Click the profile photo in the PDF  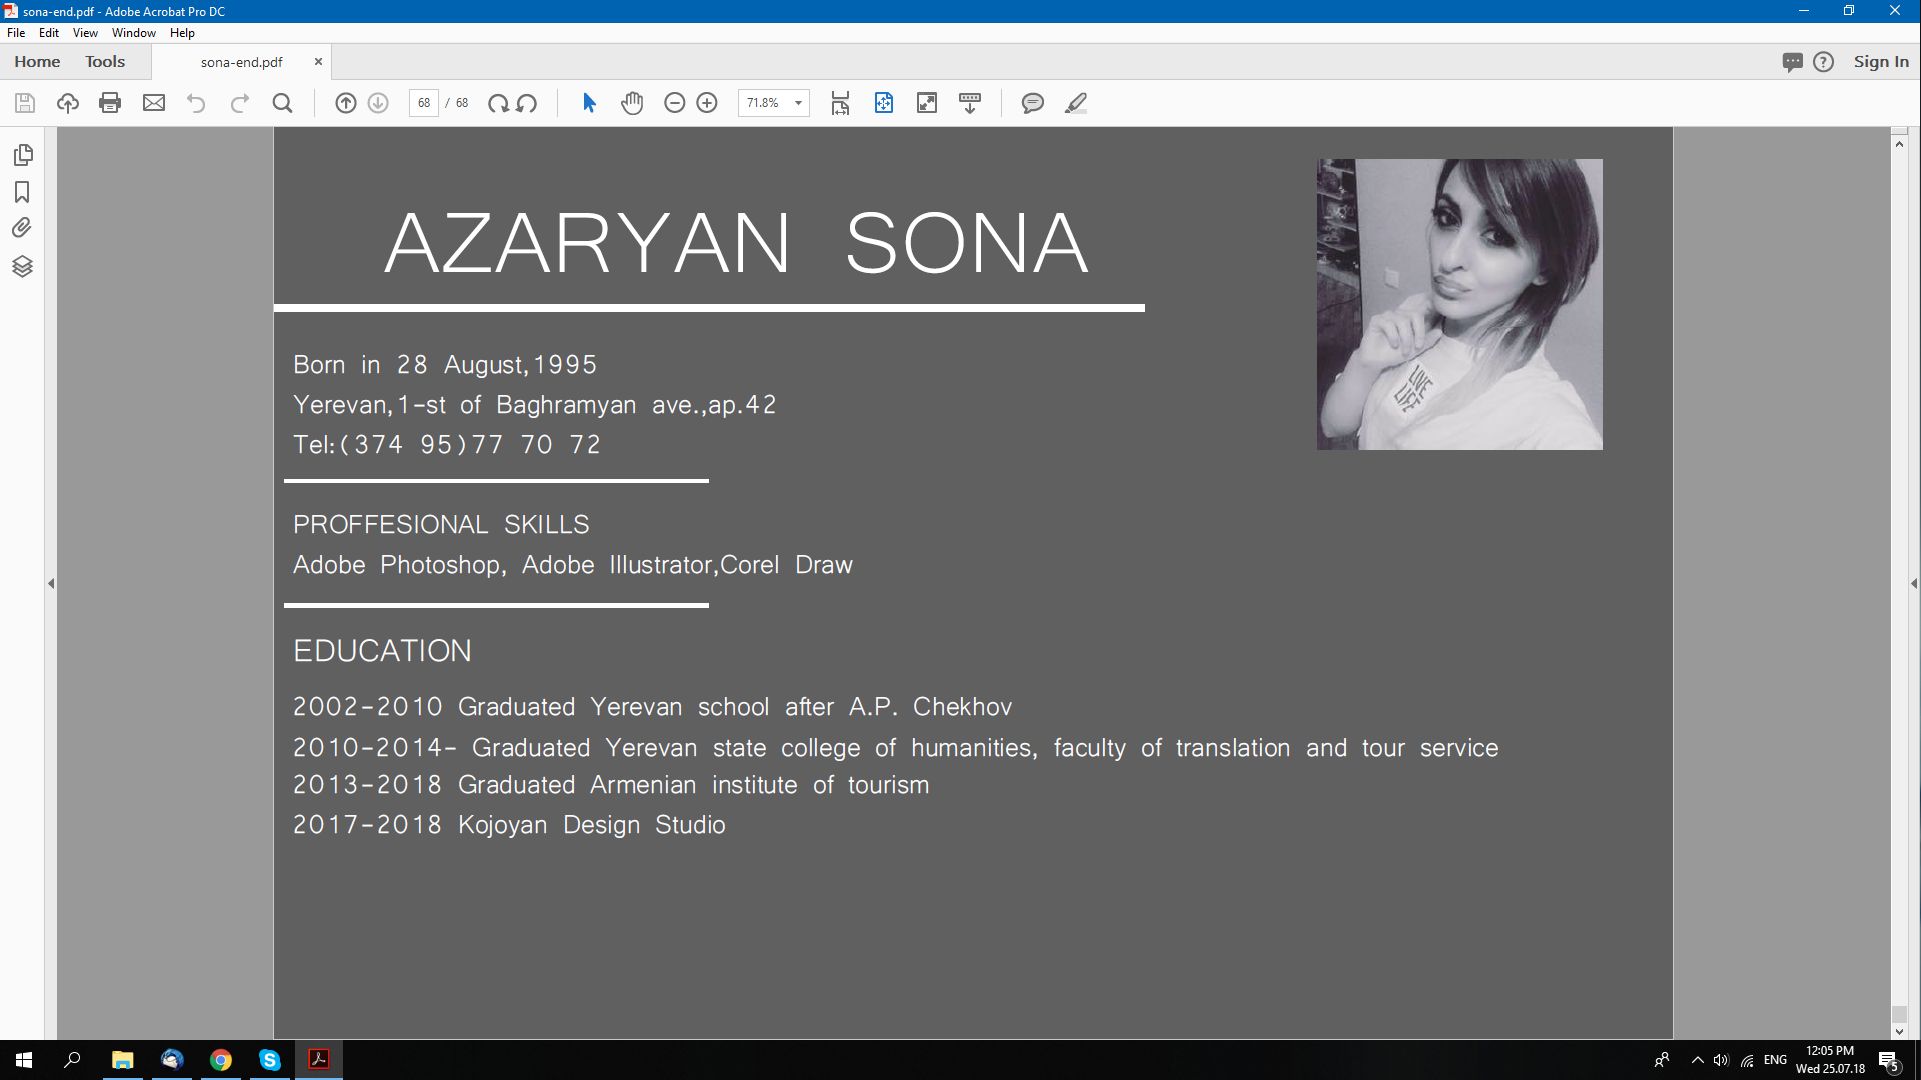pos(1459,304)
